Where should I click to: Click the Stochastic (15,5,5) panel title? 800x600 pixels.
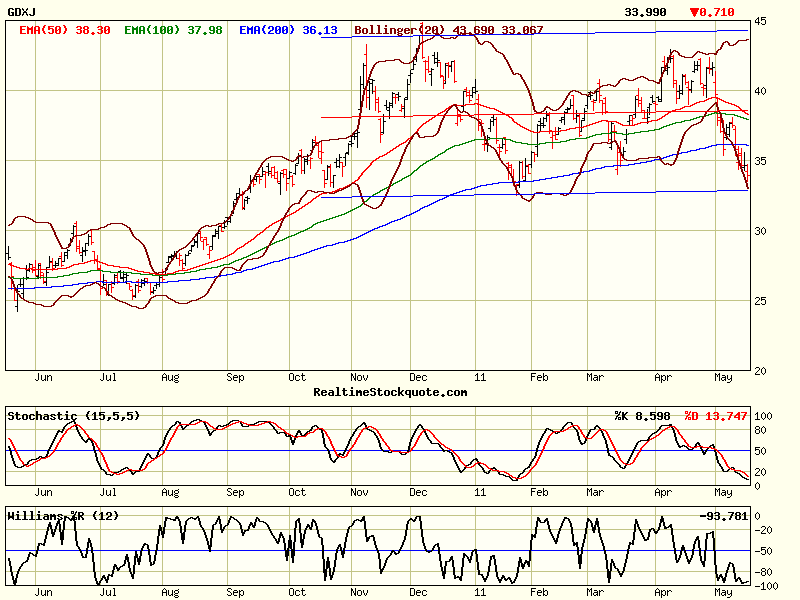pyautogui.click(x=73, y=414)
